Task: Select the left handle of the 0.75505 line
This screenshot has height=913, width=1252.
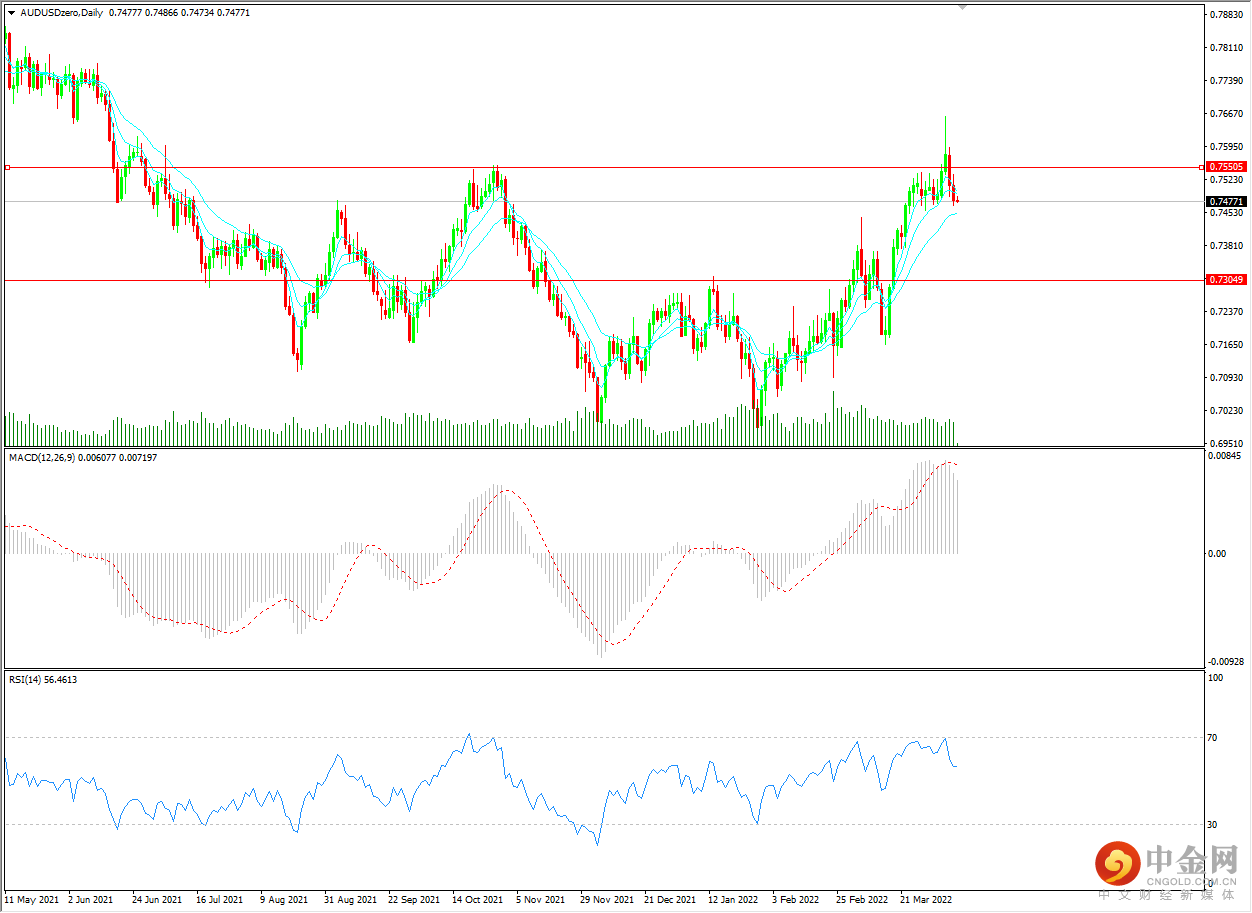Action: pyautogui.click(x=7, y=167)
